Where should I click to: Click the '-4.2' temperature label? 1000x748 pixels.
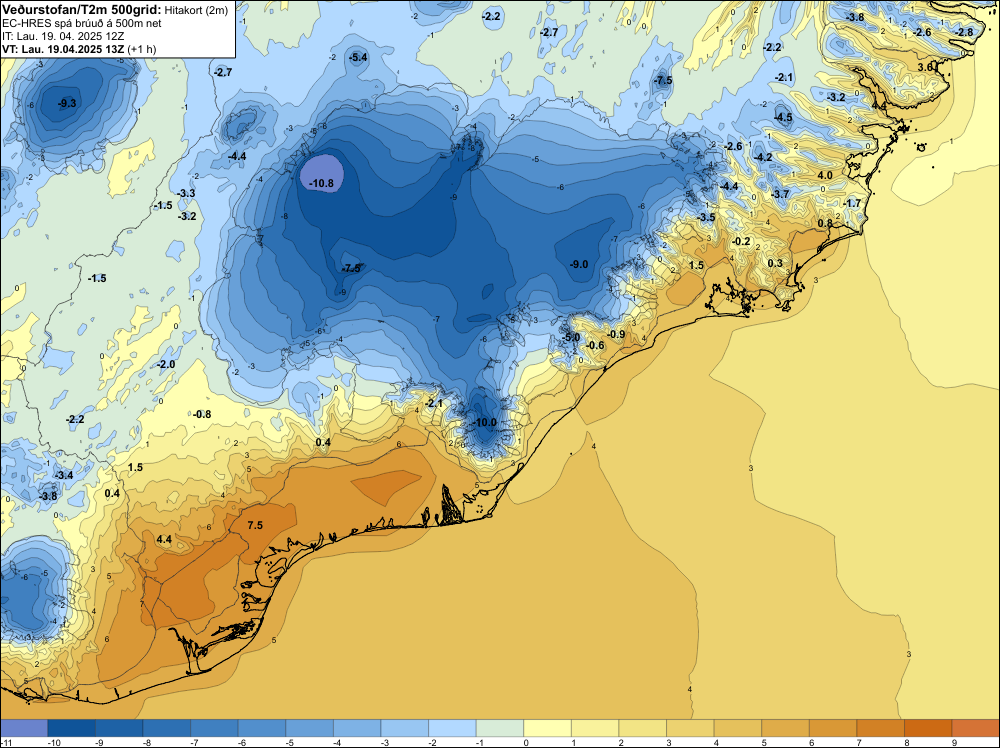click(762, 157)
